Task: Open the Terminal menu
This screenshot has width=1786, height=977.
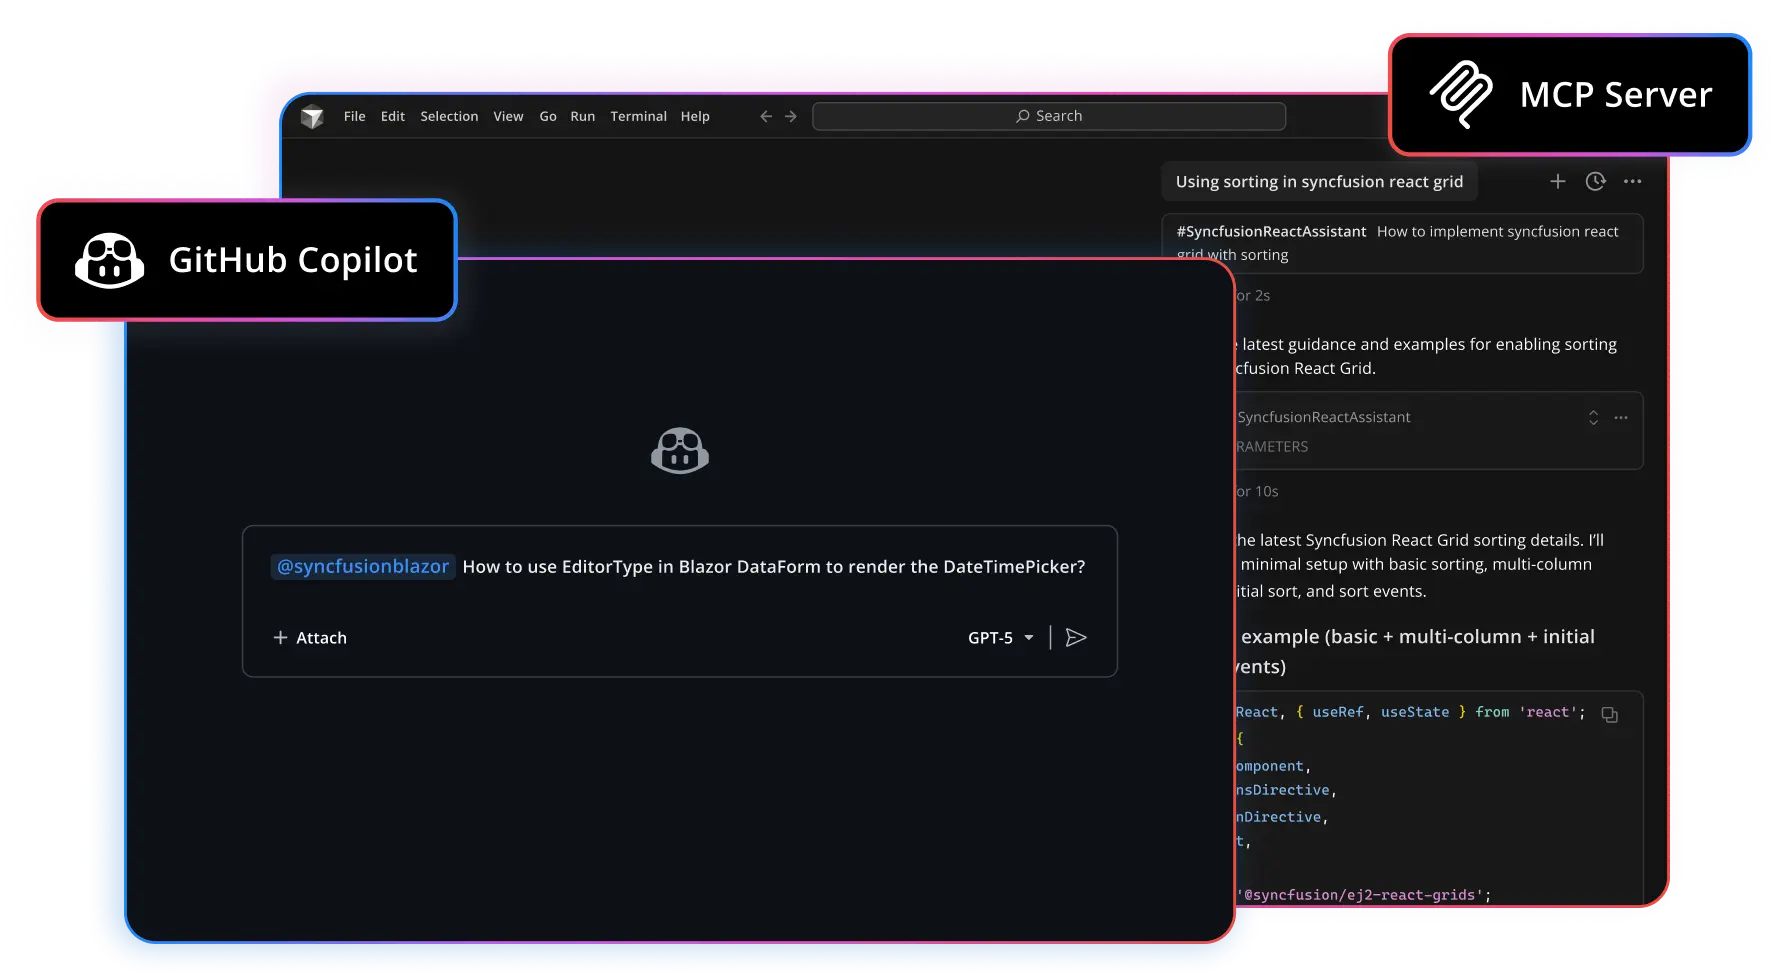Action: [638, 116]
